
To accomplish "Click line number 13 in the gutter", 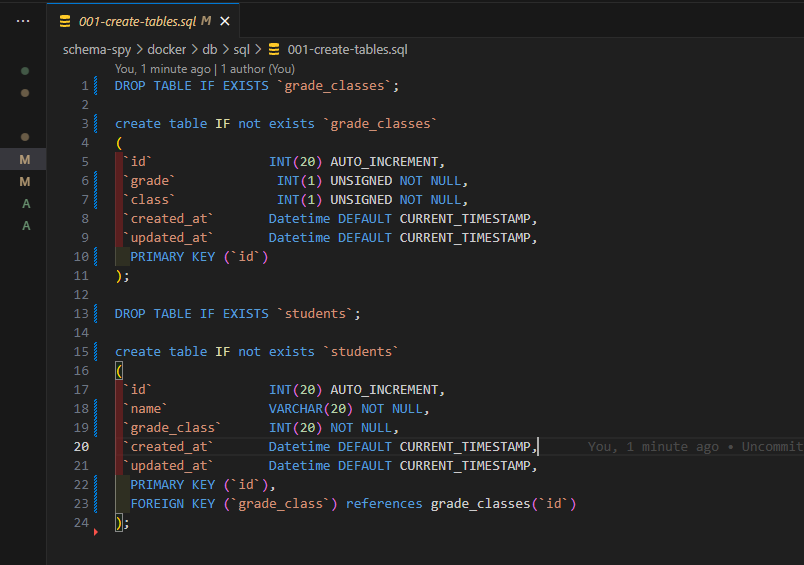I will click(81, 313).
